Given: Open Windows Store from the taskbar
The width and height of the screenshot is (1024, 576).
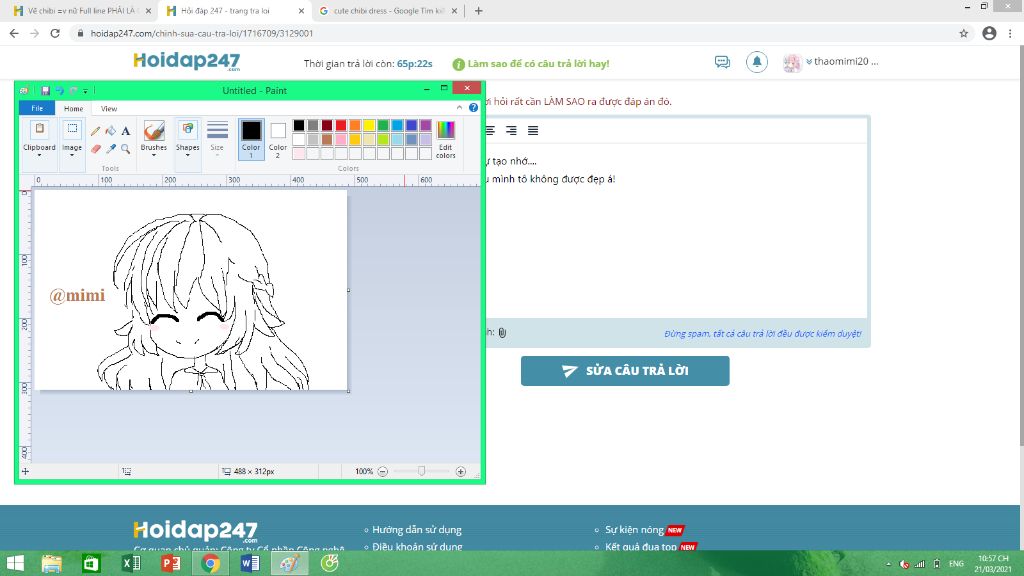Looking at the screenshot, I should tap(91, 563).
